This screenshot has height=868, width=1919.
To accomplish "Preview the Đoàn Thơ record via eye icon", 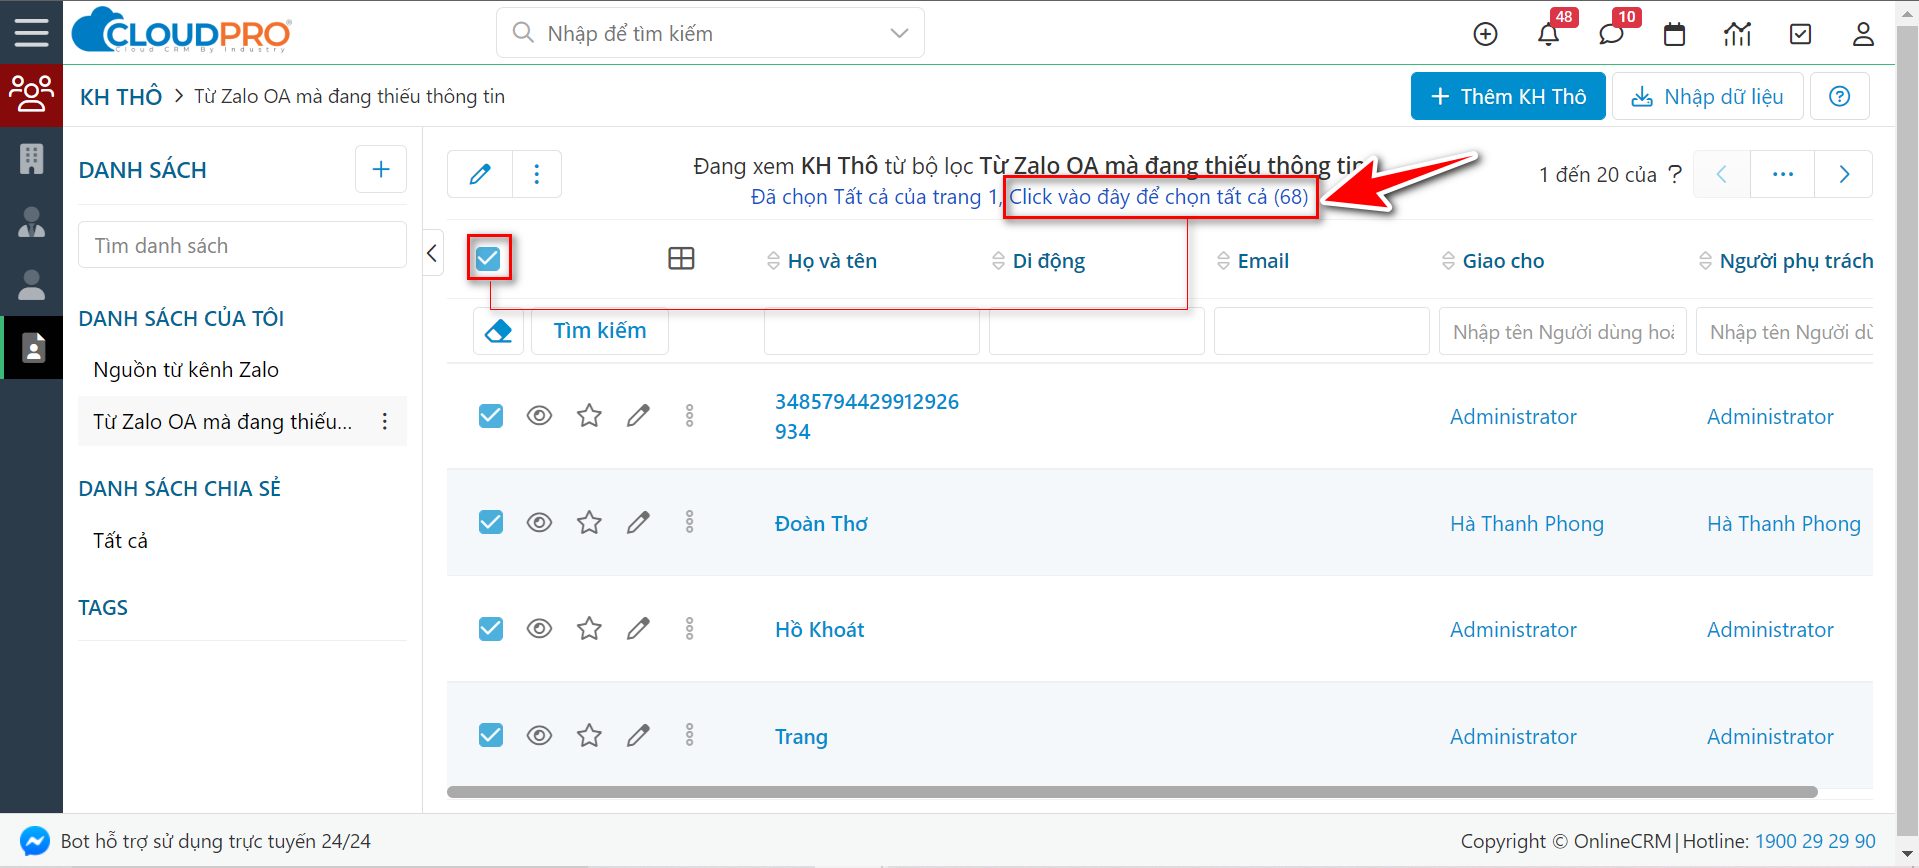I will (x=539, y=522).
